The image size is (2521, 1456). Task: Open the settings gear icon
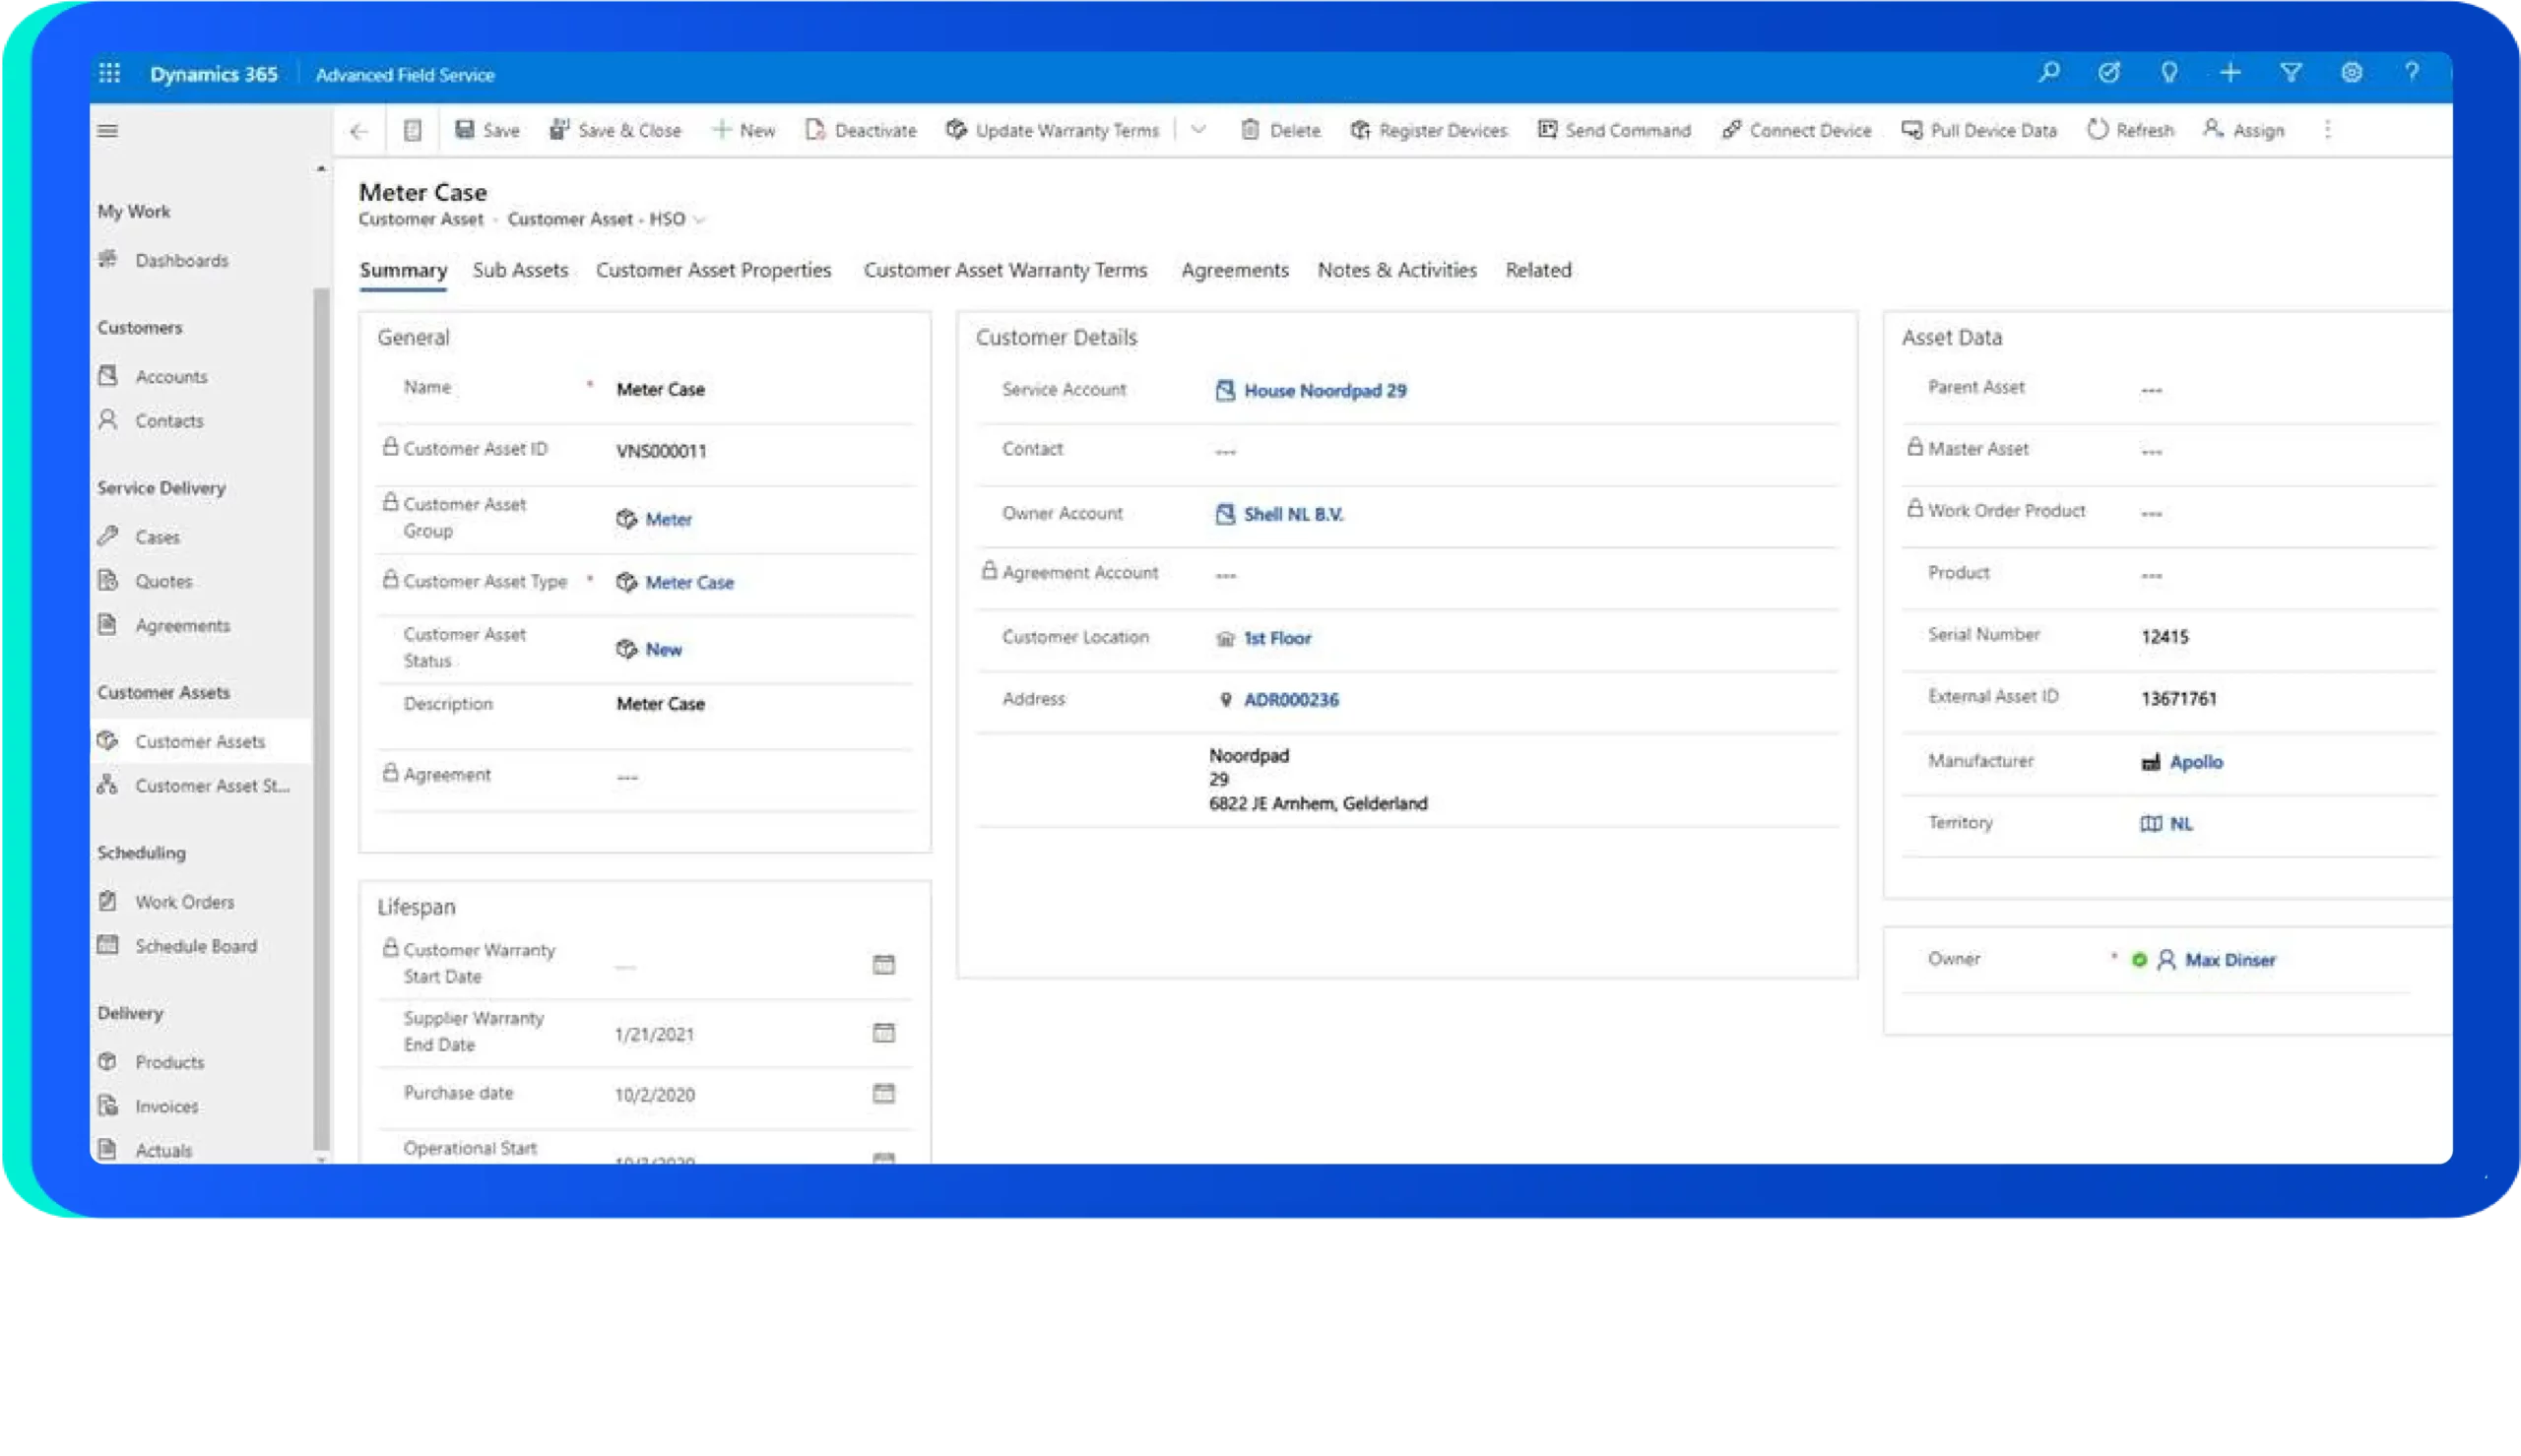click(2351, 73)
